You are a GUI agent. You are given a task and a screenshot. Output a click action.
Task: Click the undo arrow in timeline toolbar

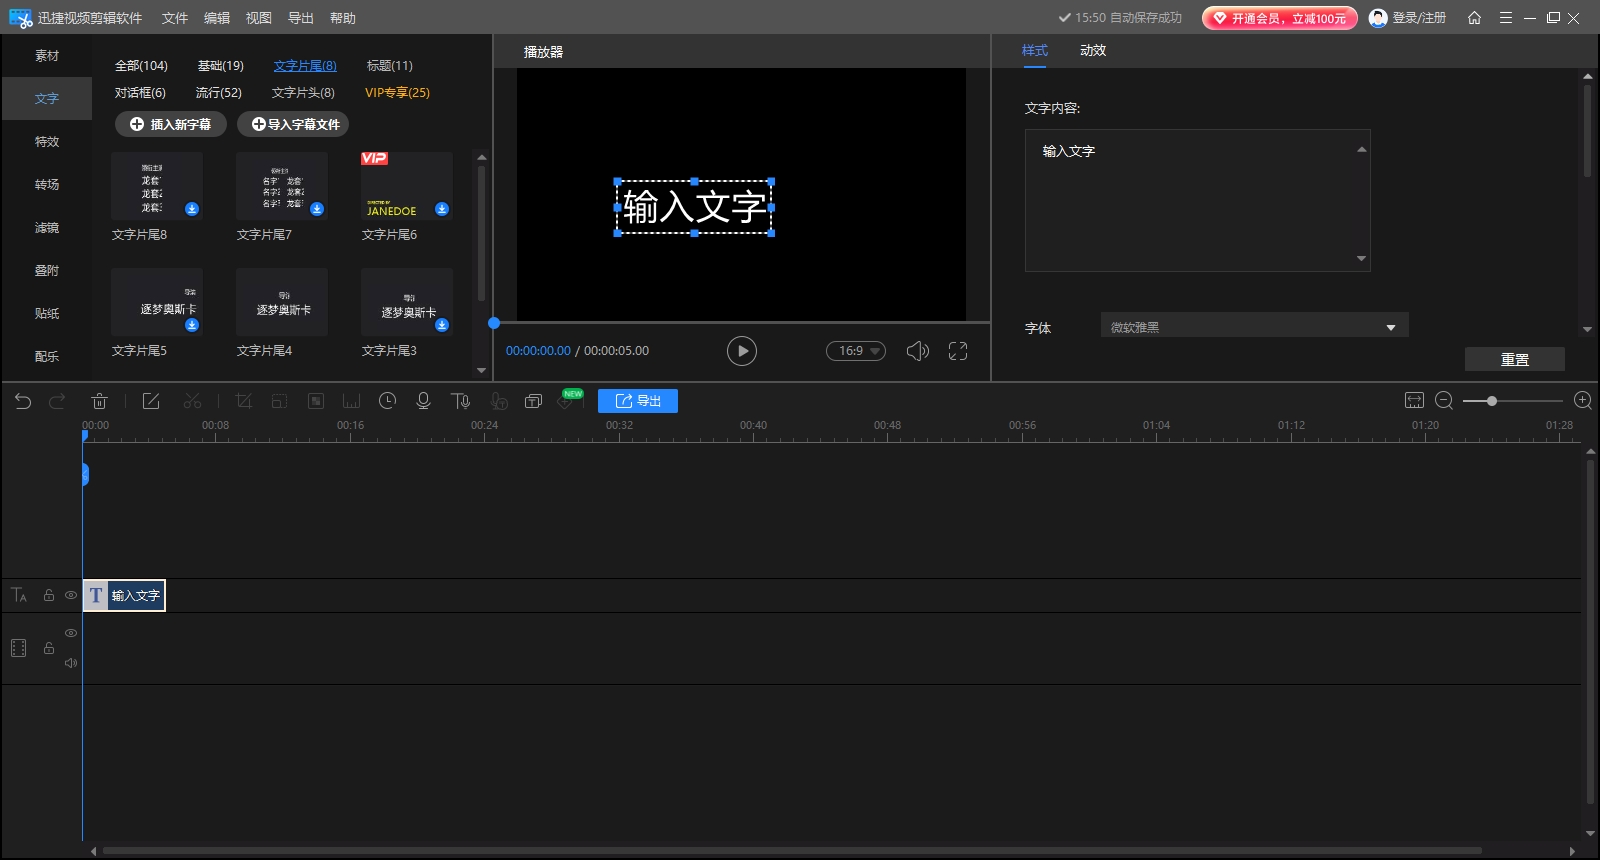pos(23,401)
